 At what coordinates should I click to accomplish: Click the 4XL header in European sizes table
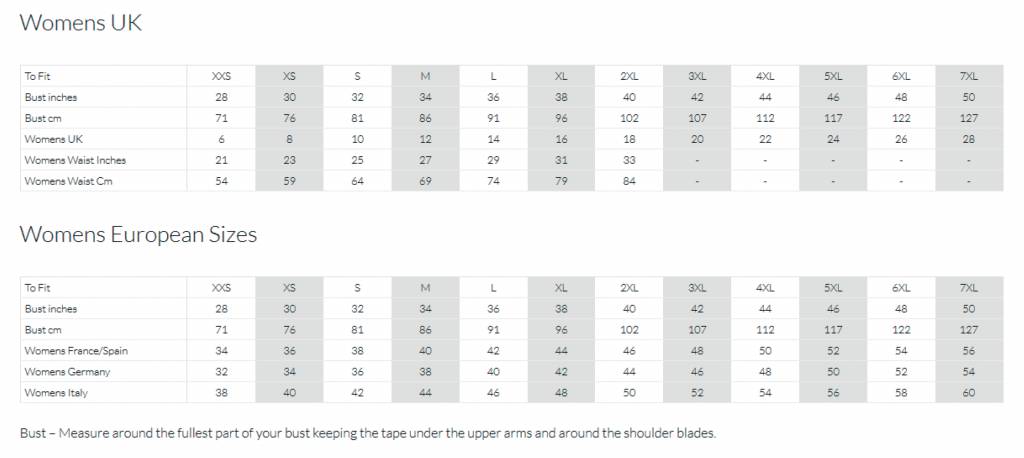(x=765, y=288)
